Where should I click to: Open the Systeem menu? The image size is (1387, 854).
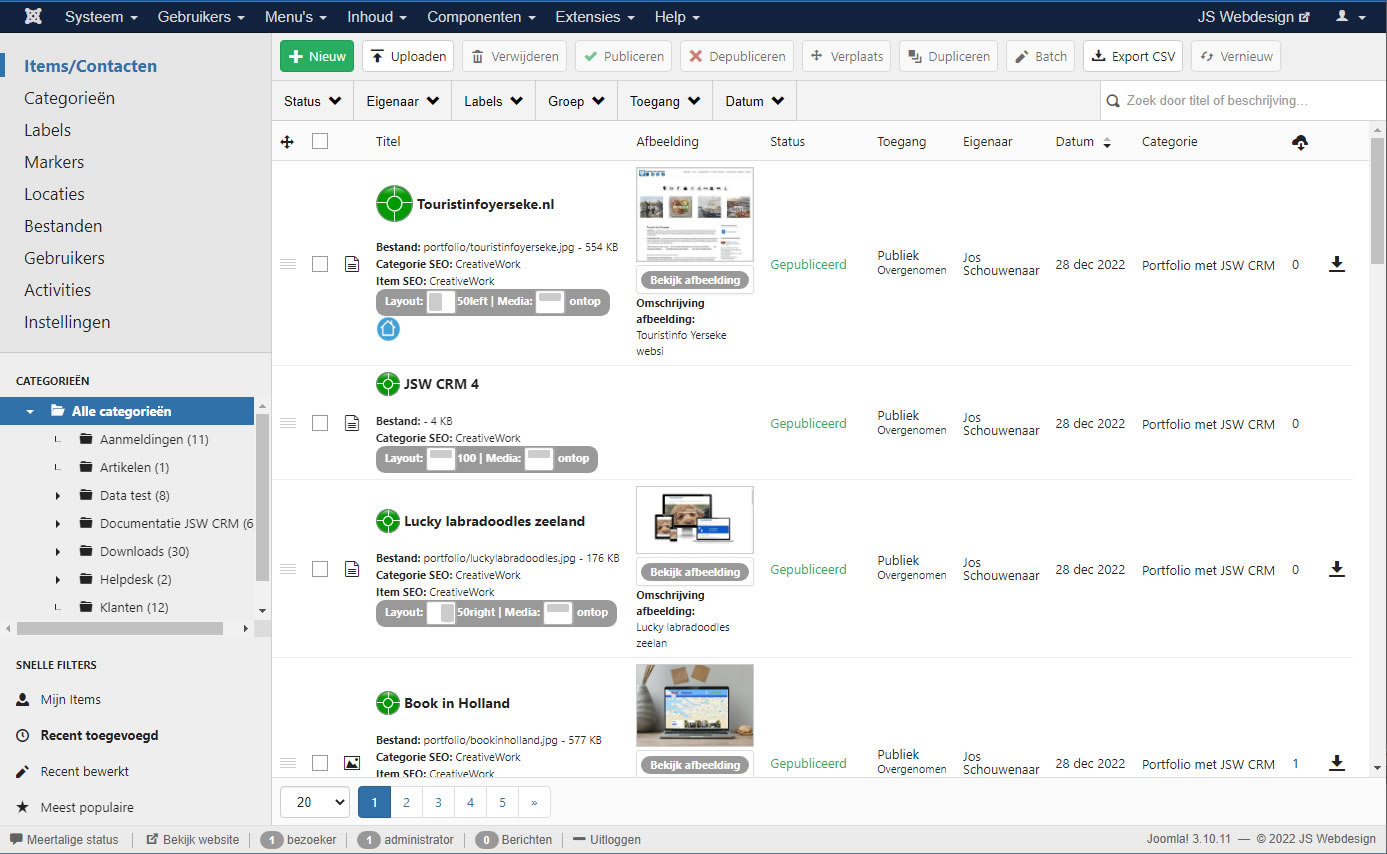point(101,17)
